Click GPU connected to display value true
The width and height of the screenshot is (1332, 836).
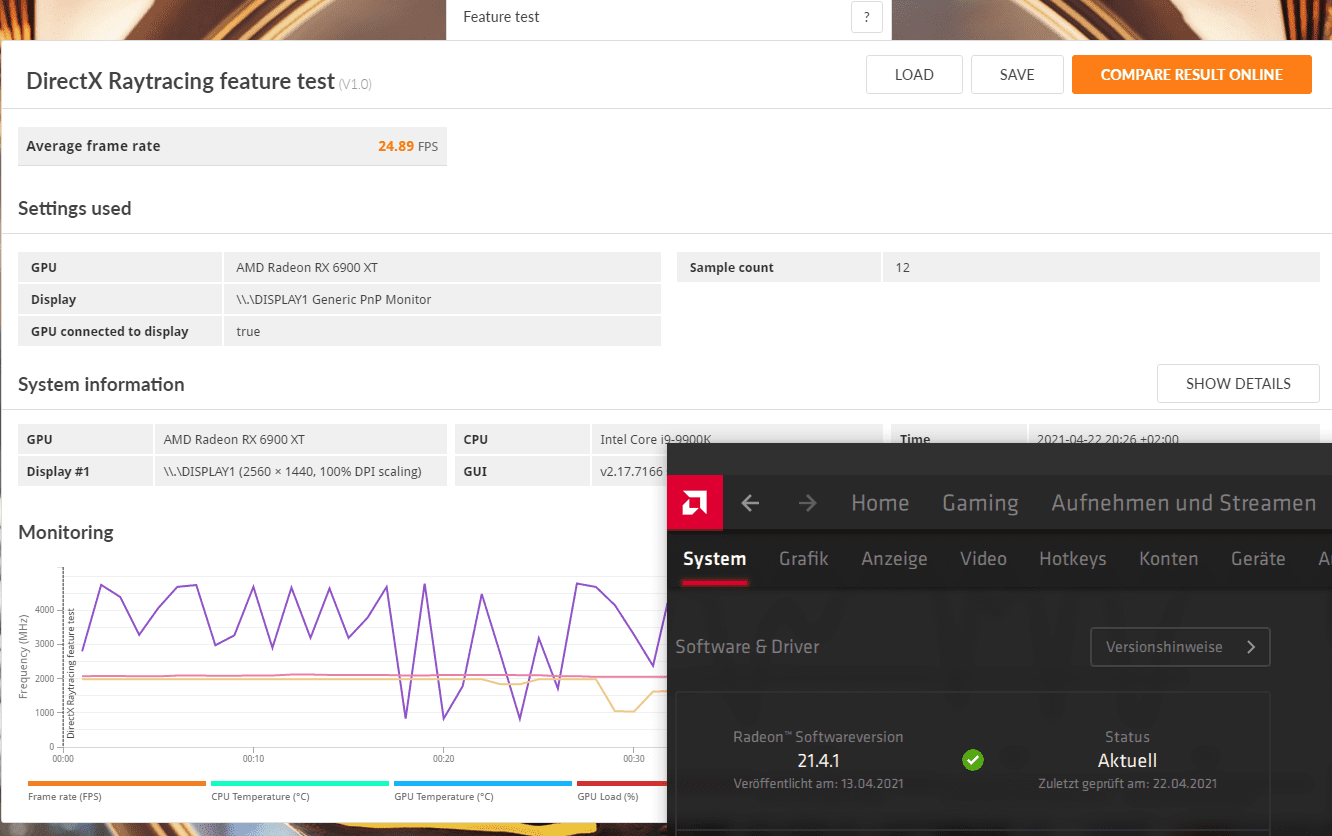248,331
